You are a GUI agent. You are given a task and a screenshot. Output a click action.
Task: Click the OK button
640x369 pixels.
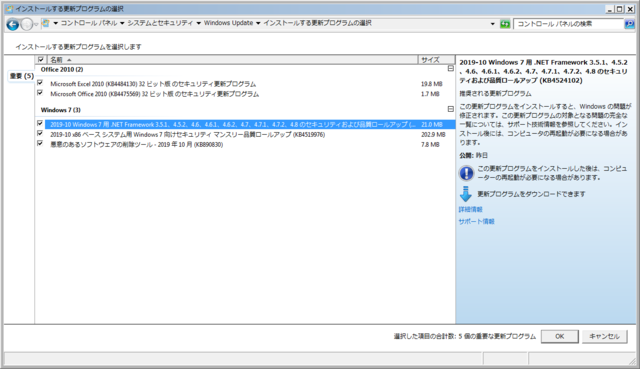tap(560, 336)
